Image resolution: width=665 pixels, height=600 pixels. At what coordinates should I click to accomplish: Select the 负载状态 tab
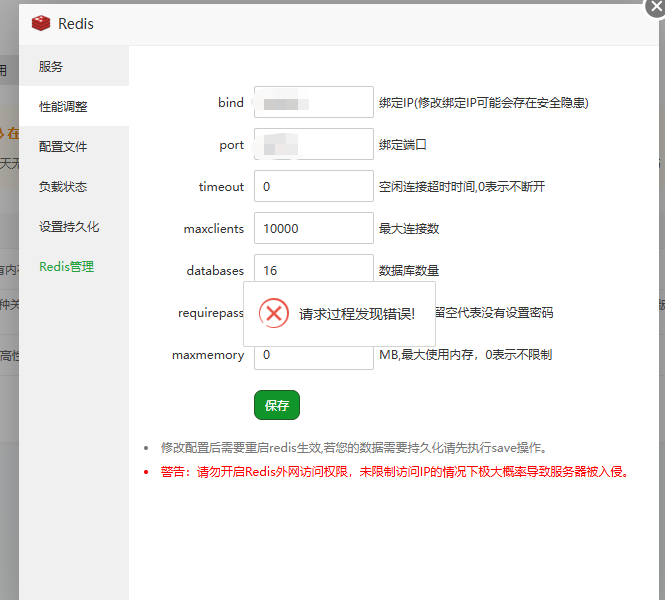[x=74, y=186]
